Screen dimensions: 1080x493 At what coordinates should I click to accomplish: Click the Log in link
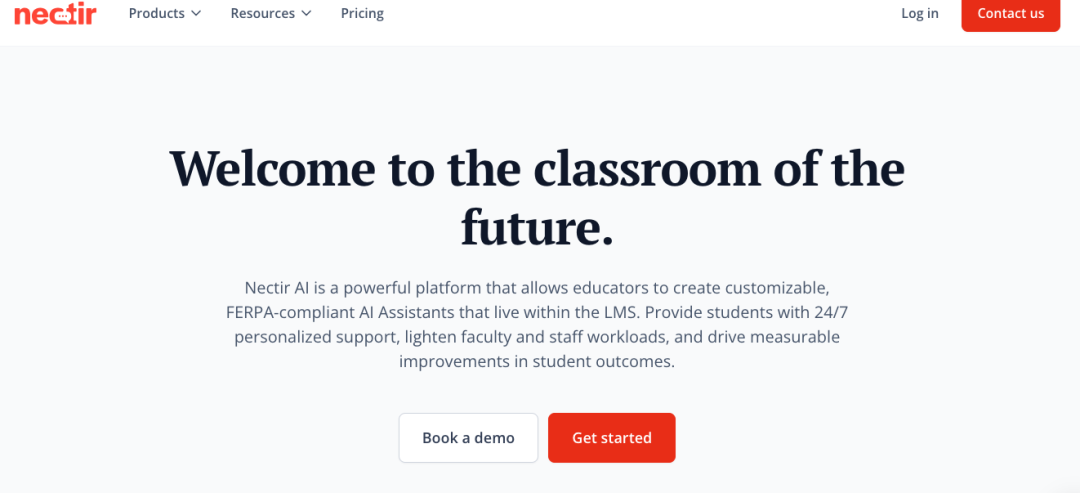coord(919,13)
